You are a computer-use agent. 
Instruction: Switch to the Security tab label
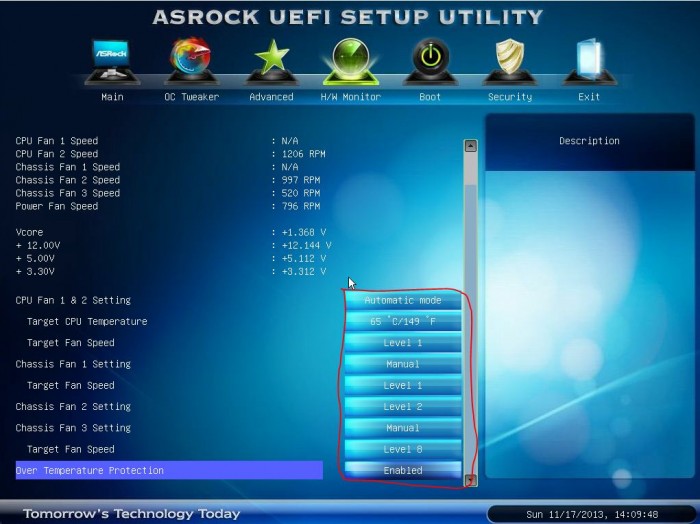coord(510,97)
